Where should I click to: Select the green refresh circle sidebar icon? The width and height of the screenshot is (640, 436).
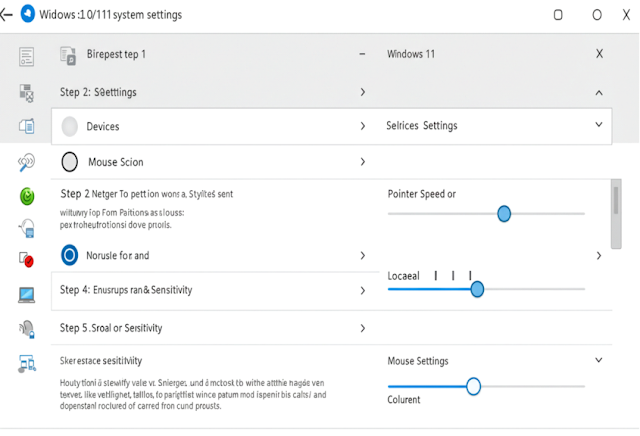[27, 196]
